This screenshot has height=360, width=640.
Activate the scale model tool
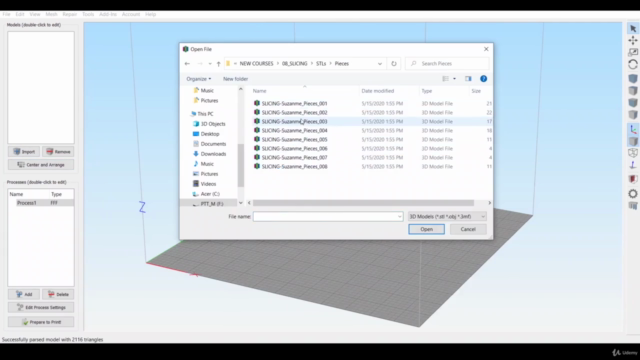click(x=633, y=52)
